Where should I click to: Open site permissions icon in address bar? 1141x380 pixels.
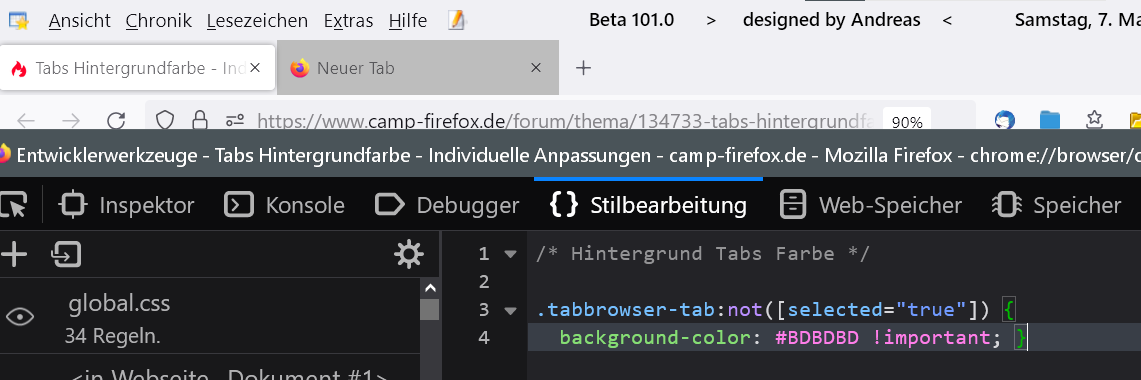point(234,121)
